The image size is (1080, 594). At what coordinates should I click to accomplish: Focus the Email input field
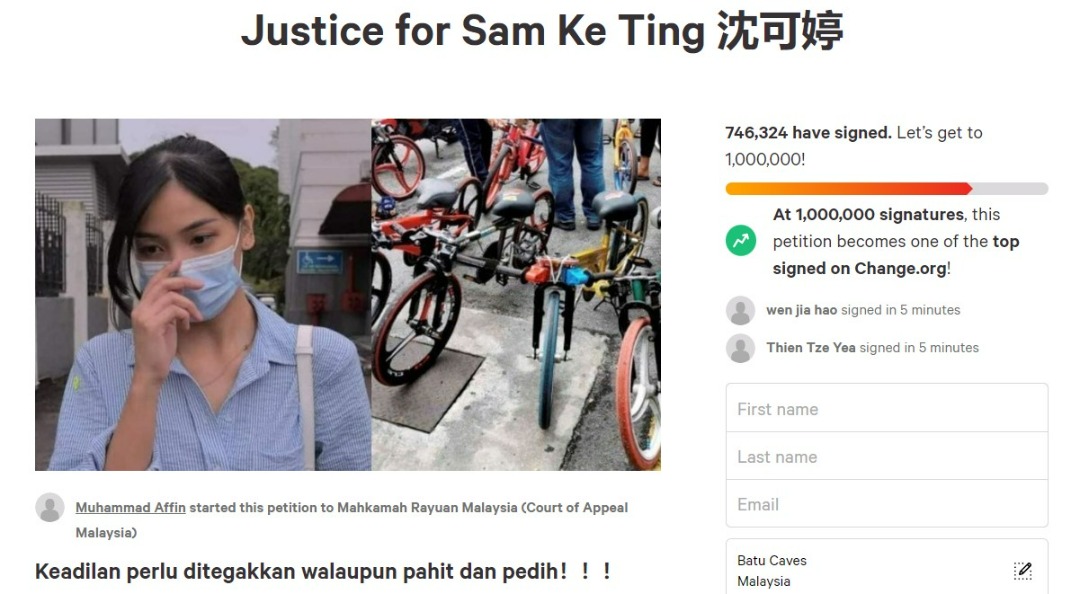point(886,504)
